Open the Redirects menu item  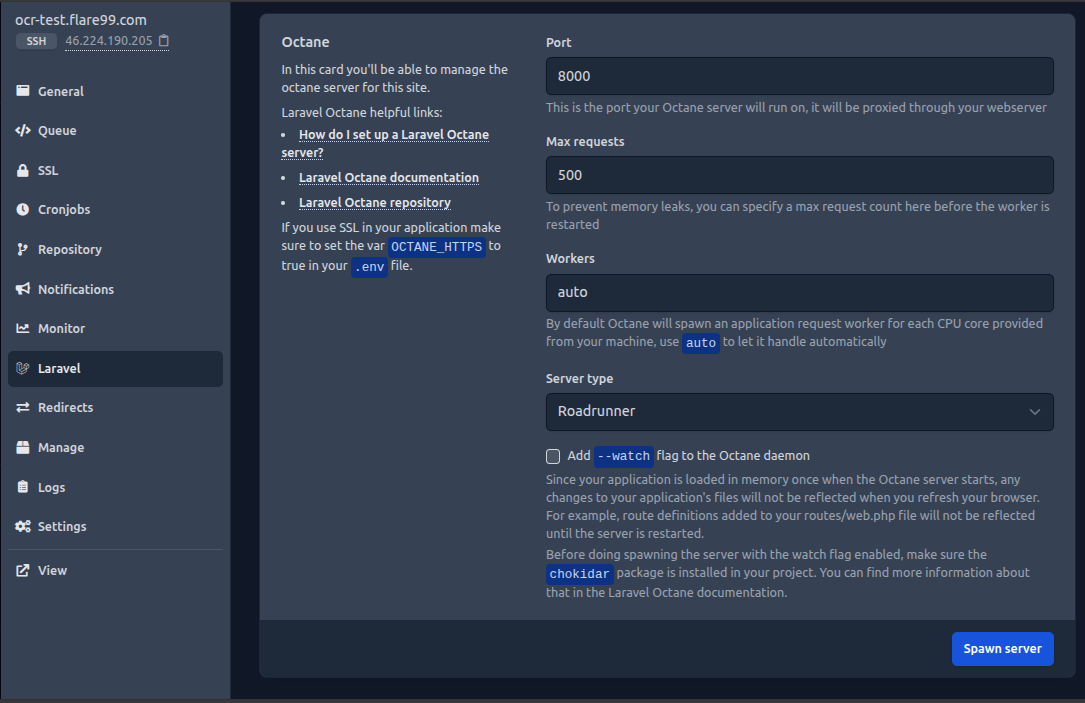(65, 408)
